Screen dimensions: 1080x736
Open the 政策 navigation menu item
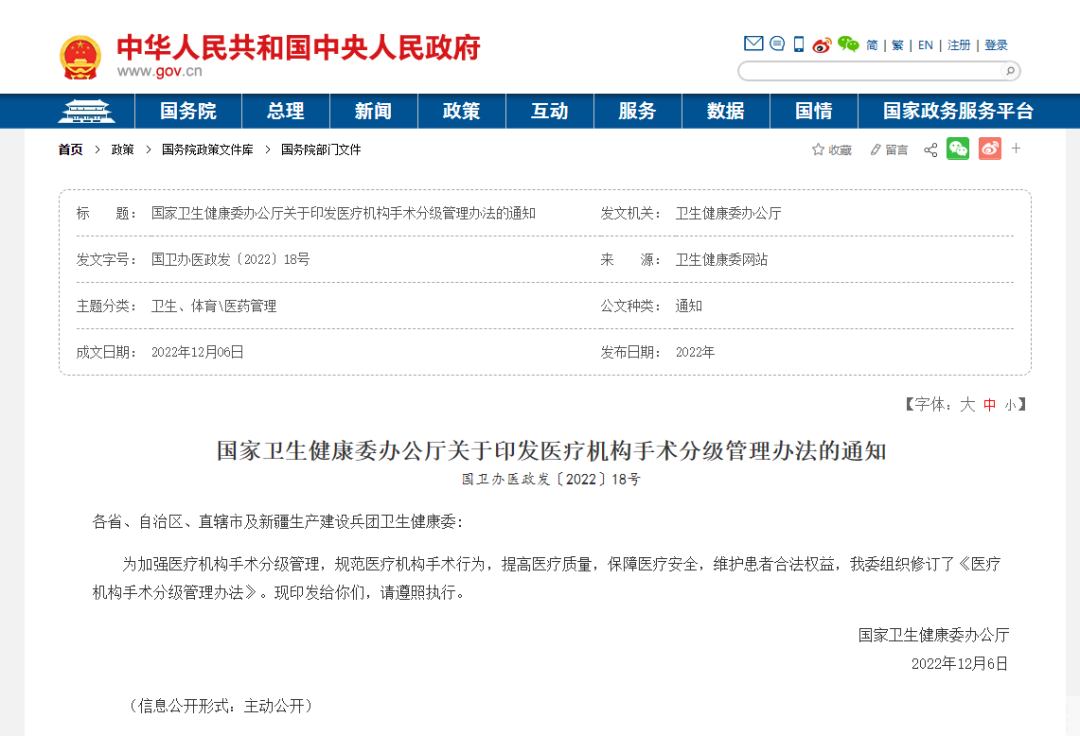(461, 111)
